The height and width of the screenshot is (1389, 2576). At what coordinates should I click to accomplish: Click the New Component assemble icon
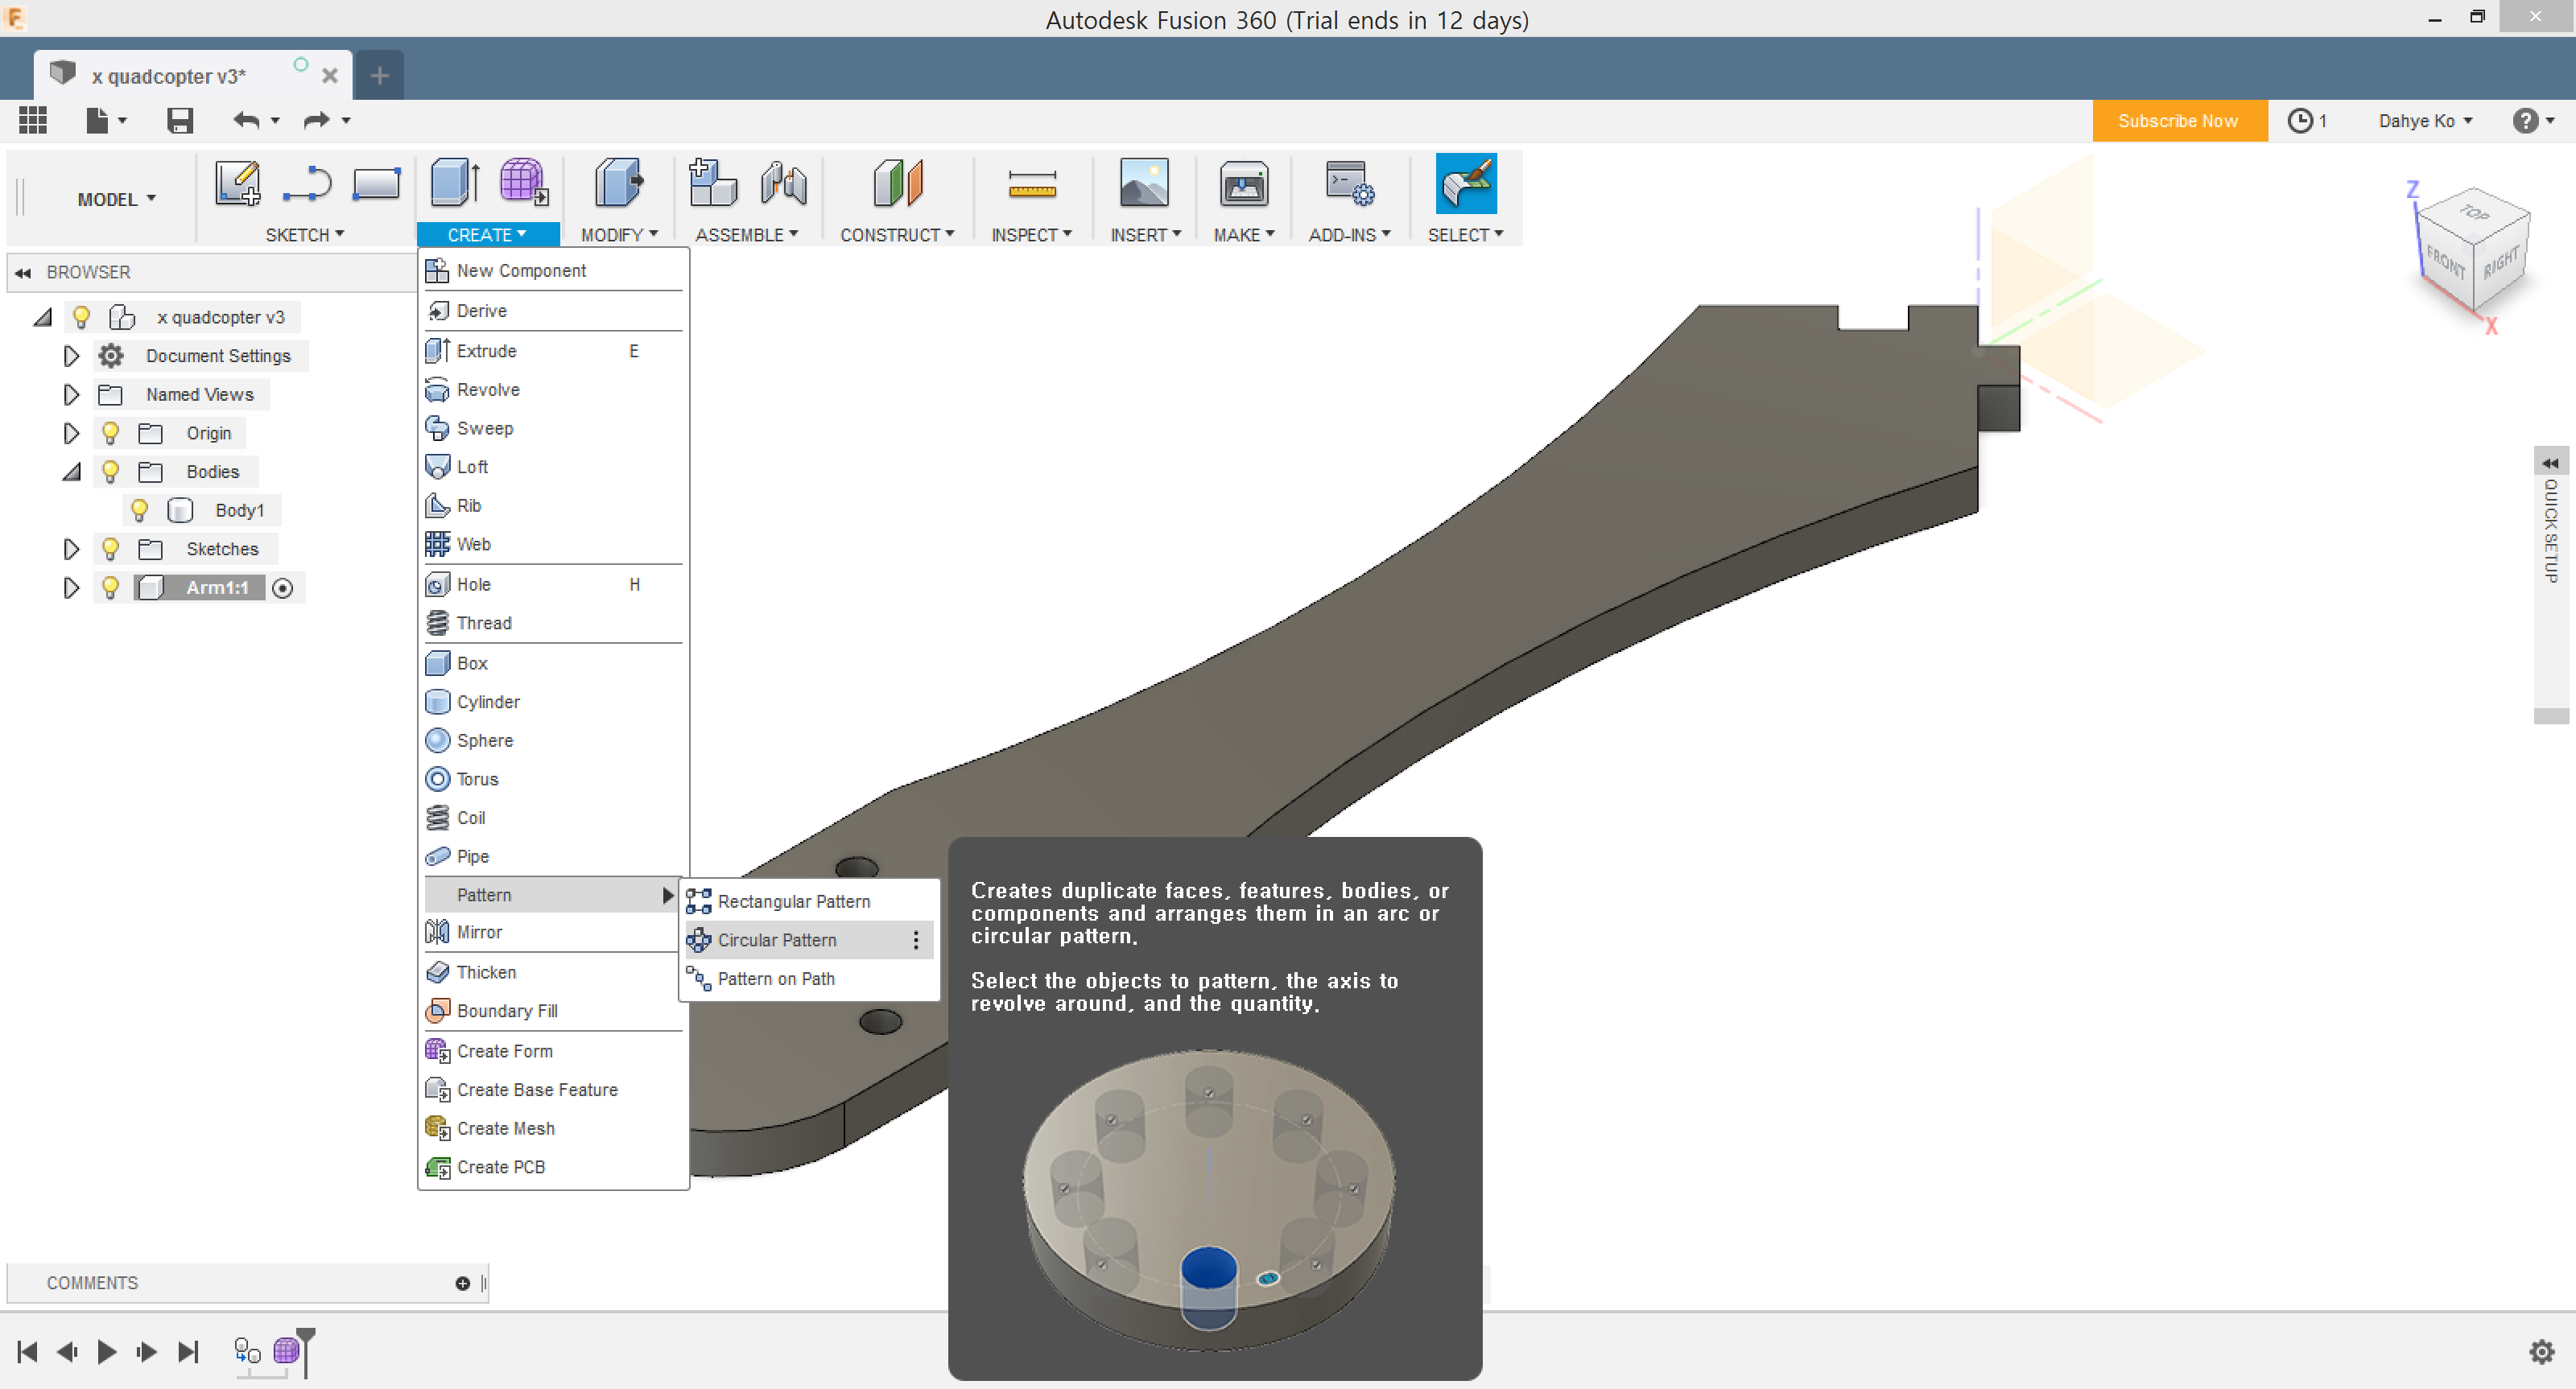coord(713,183)
